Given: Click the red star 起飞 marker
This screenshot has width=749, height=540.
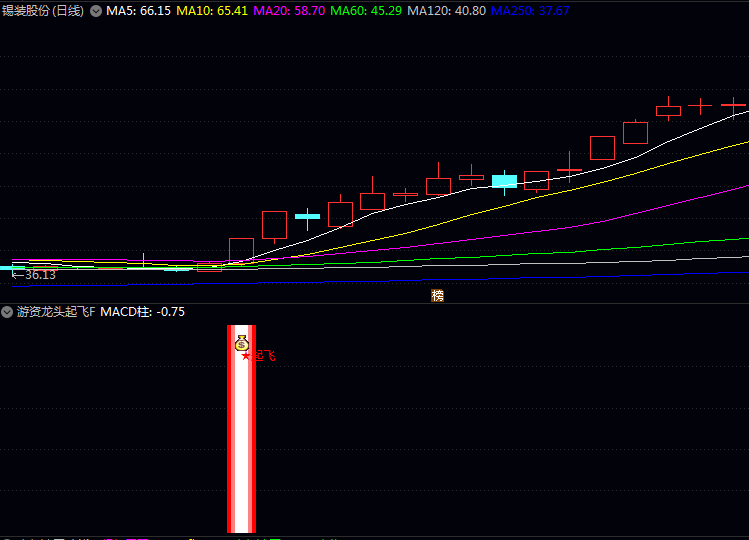Looking at the screenshot, I should pos(258,356).
